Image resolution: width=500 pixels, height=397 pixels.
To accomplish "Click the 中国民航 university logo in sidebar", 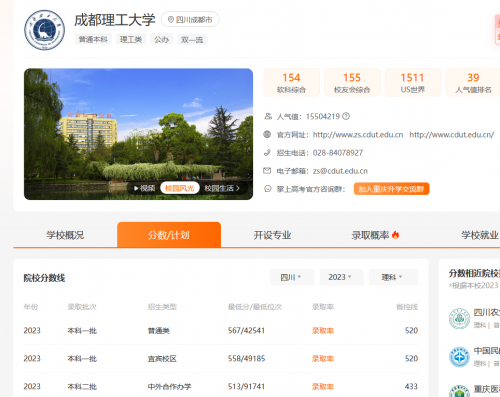I will point(459,357).
